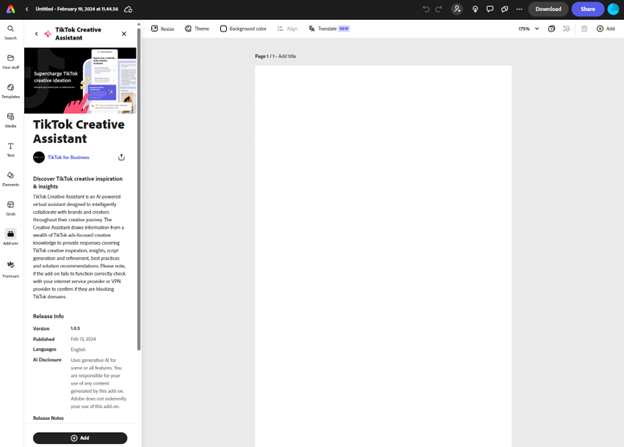Open Premium in the left sidebar
Image resolution: width=624 pixels, height=447 pixels.
point(11,269)
